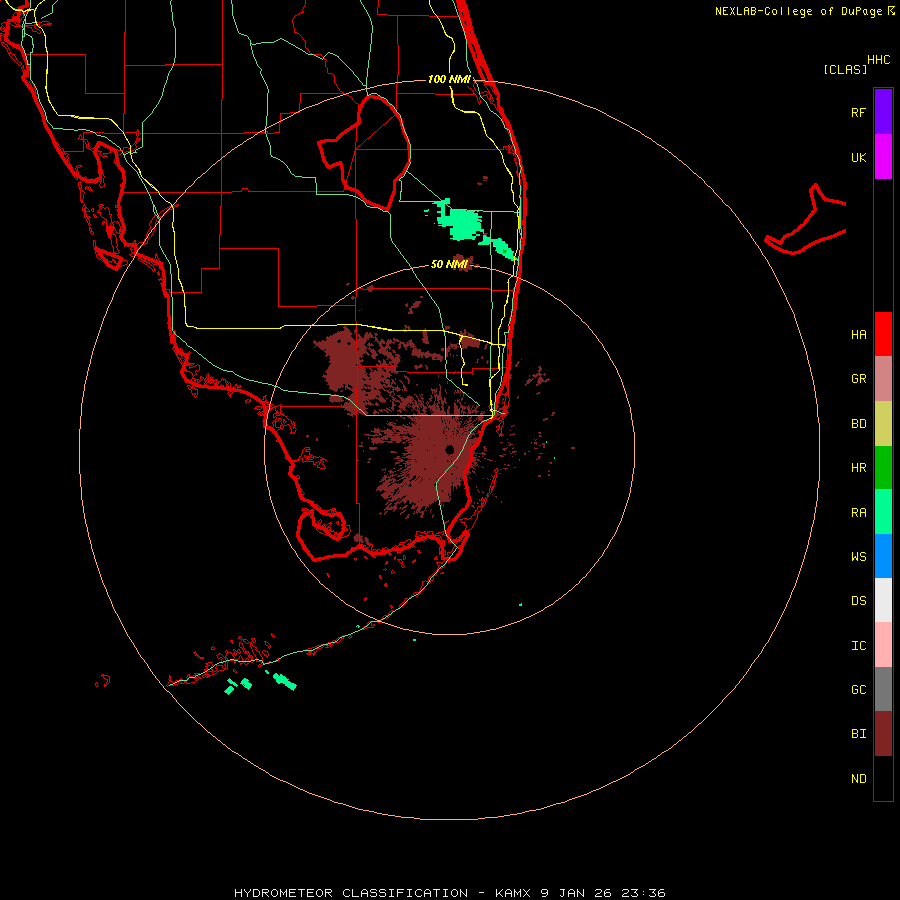The image size is (900, 900).
Task: Click the '100 NMI' range ring label
Action: click(x=449, y=79)
